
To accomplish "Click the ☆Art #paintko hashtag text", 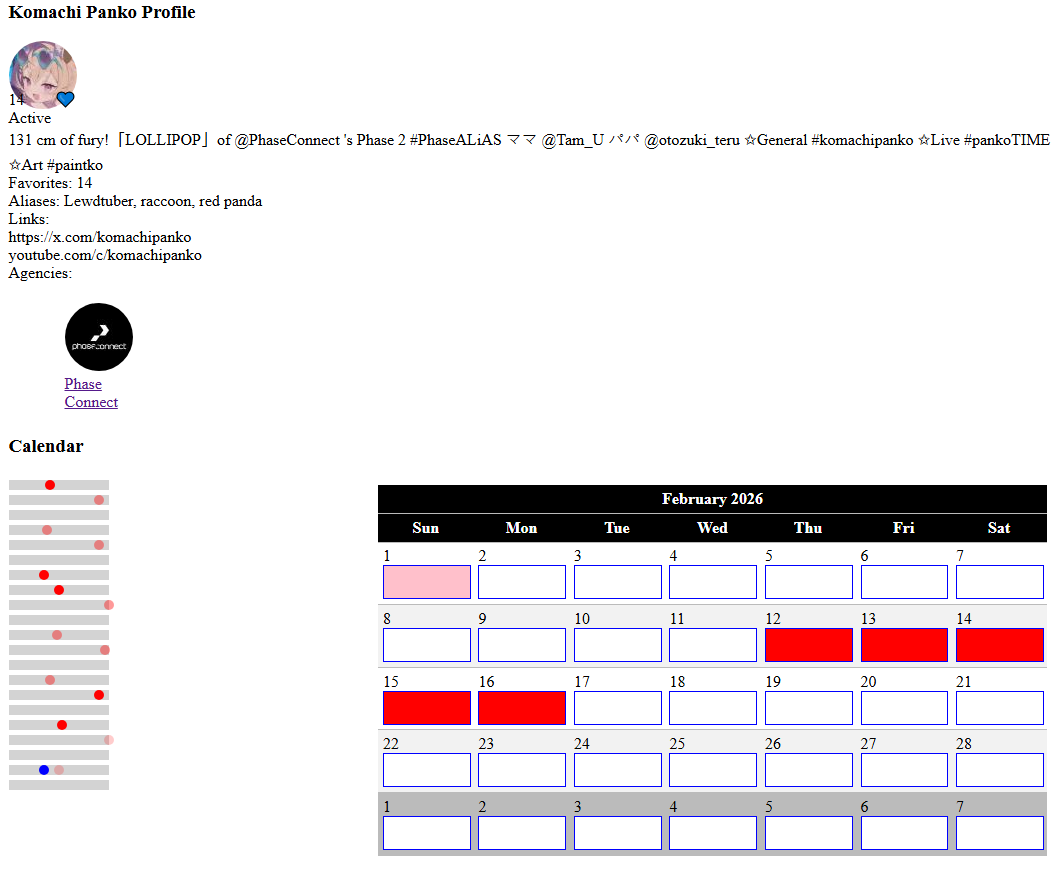I will point(55,165).
